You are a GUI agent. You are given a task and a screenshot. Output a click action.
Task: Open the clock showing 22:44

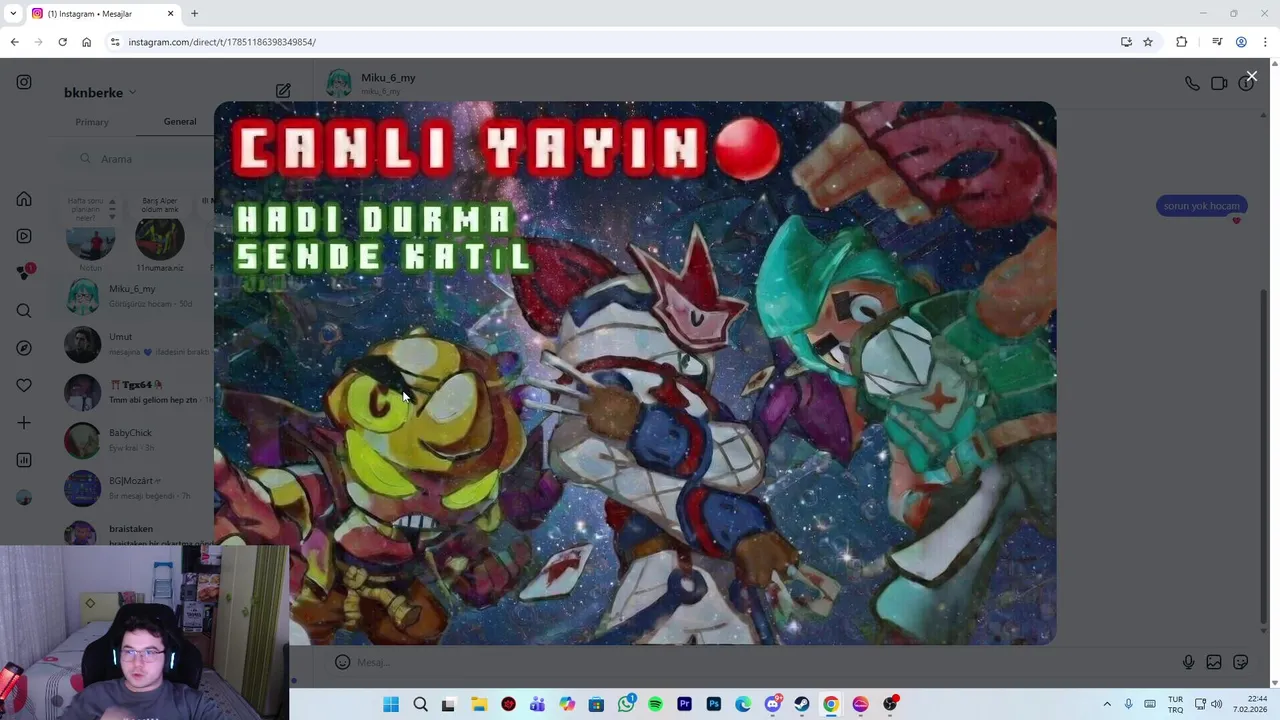point(1250,704)
